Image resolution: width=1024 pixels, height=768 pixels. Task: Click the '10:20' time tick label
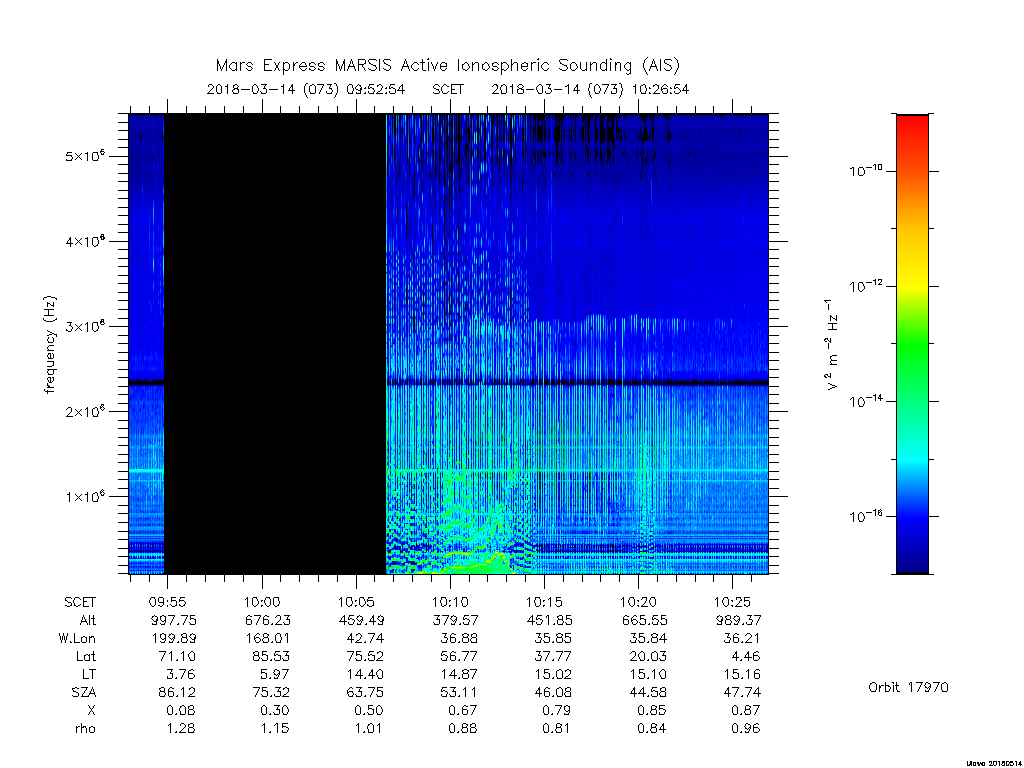coord(638,602)
